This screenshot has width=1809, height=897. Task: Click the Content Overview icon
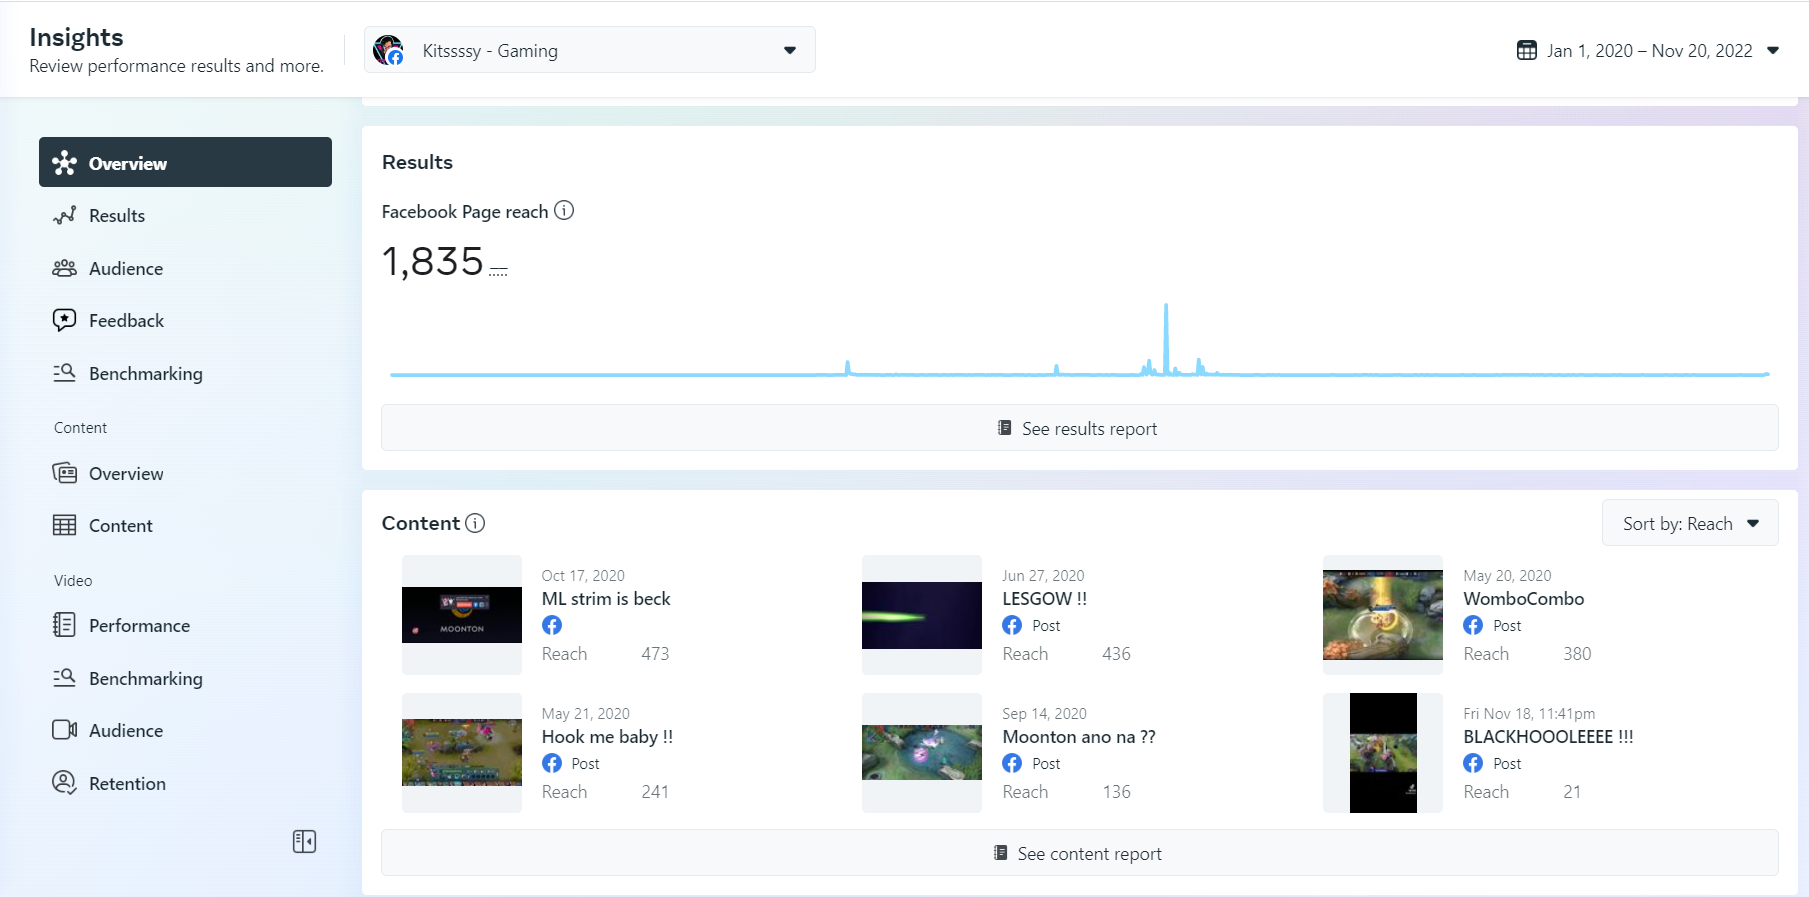[65, 473]
